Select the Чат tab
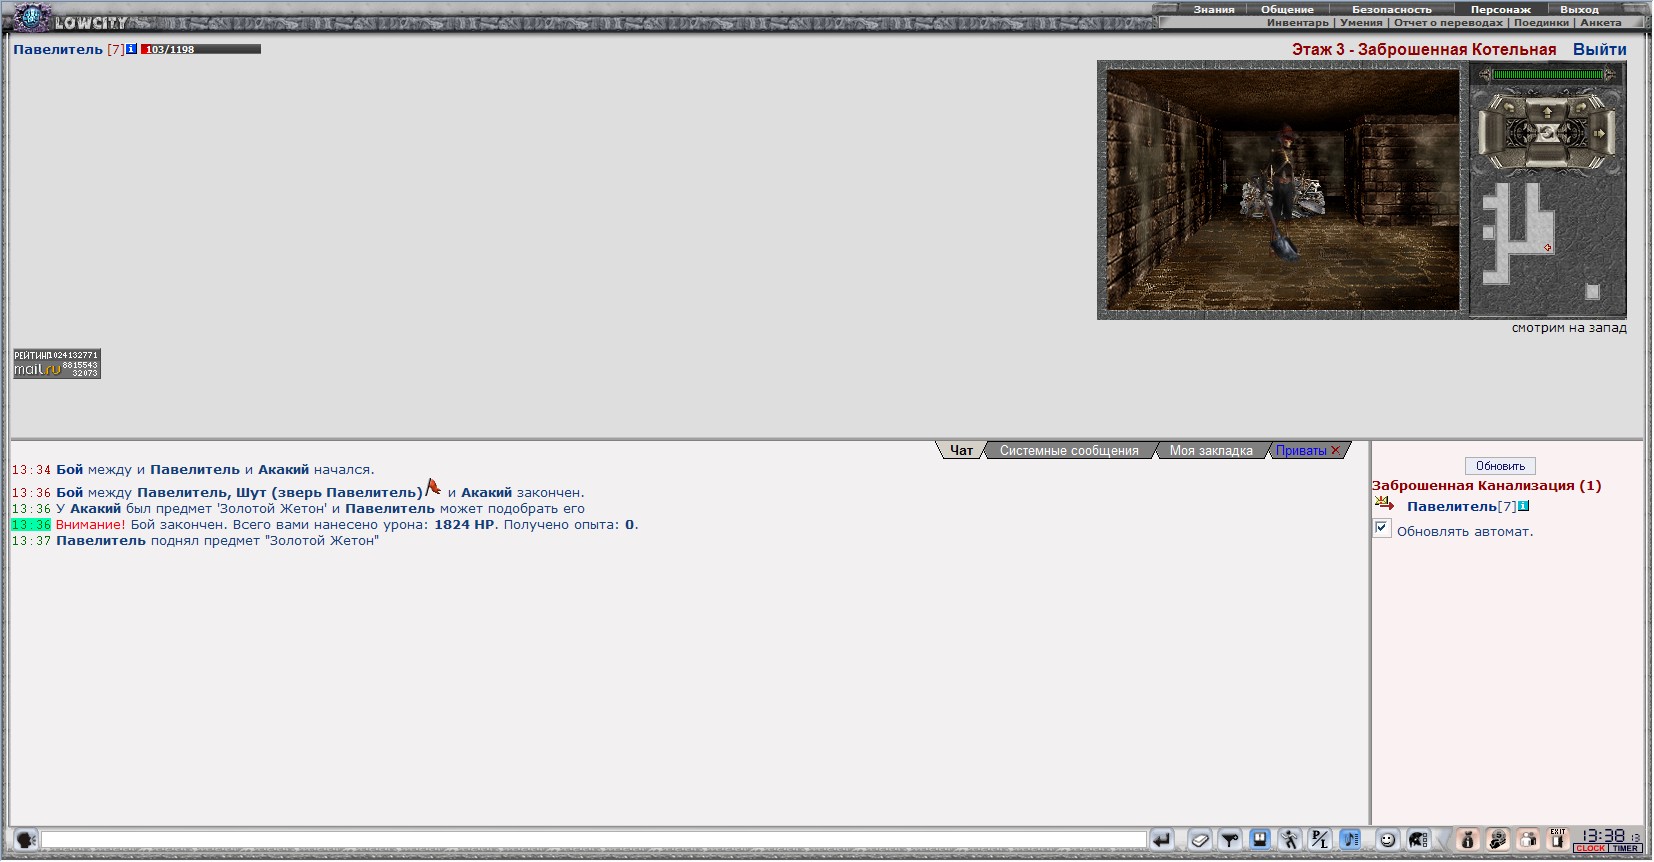Viewport: 1654px width, 862px height. tap(961, 451)
